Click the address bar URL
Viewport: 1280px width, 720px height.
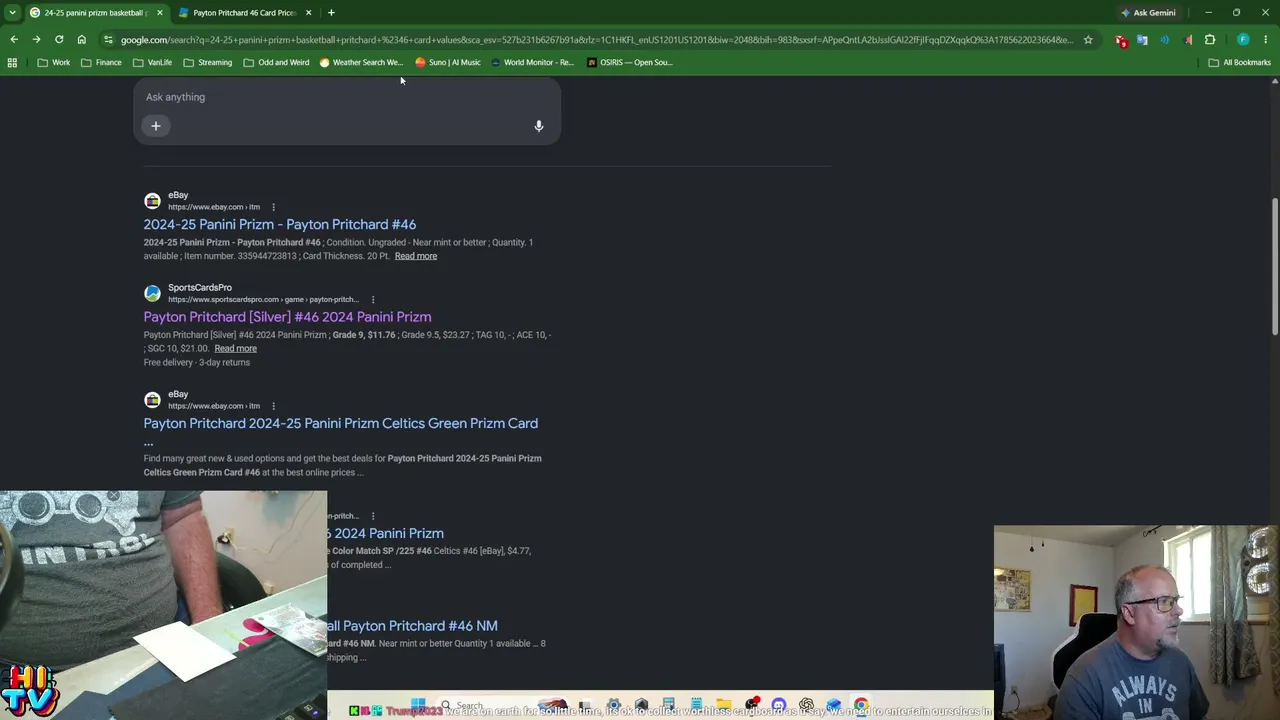596,40
